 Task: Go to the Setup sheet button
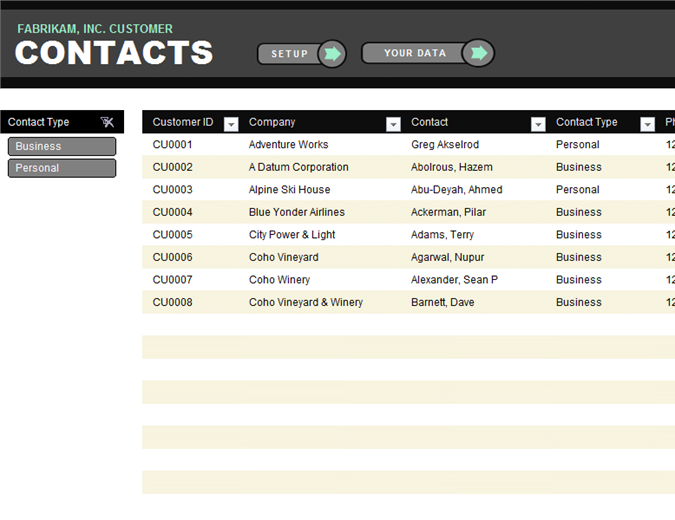tap(290, 54)
